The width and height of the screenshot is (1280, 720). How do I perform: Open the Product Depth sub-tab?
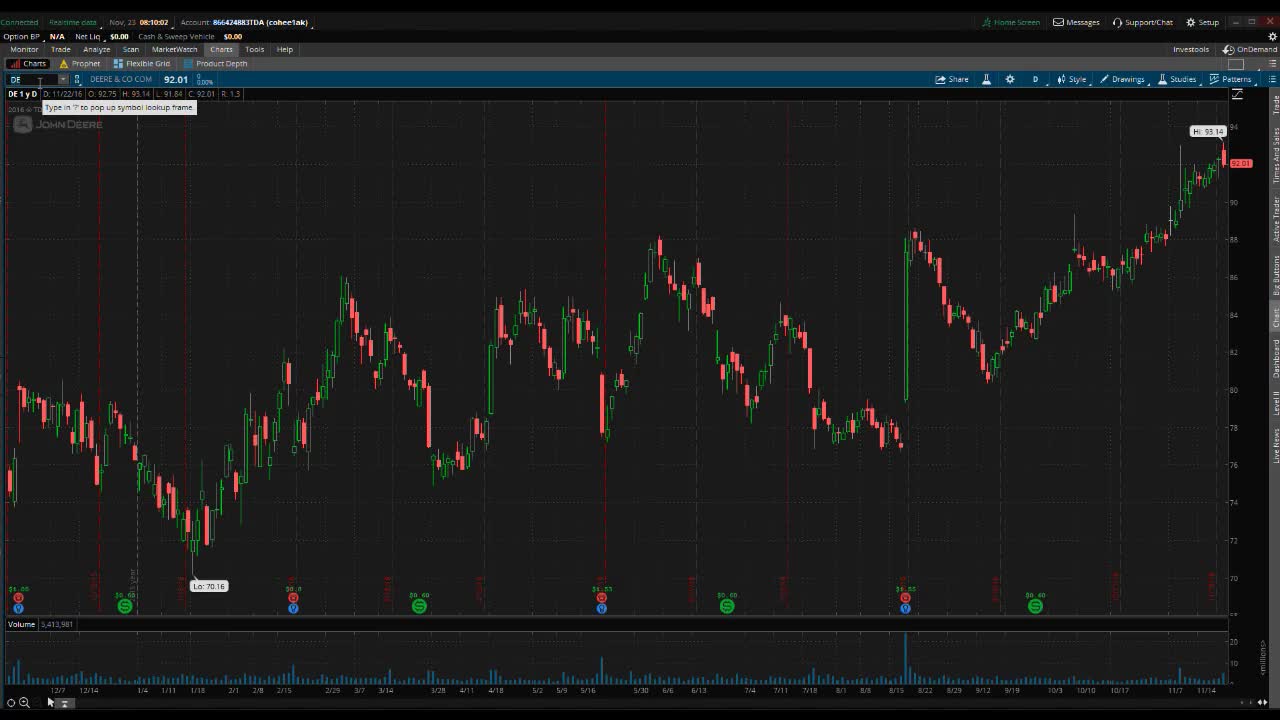click(x=215, y=63)
